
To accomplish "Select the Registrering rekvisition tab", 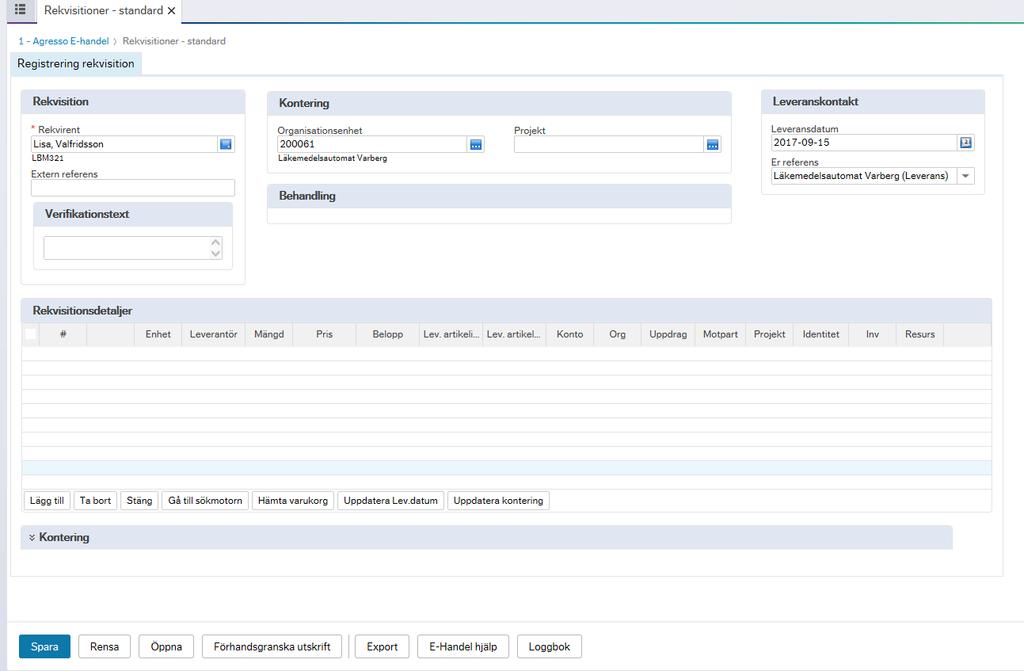I will point(76,63).
